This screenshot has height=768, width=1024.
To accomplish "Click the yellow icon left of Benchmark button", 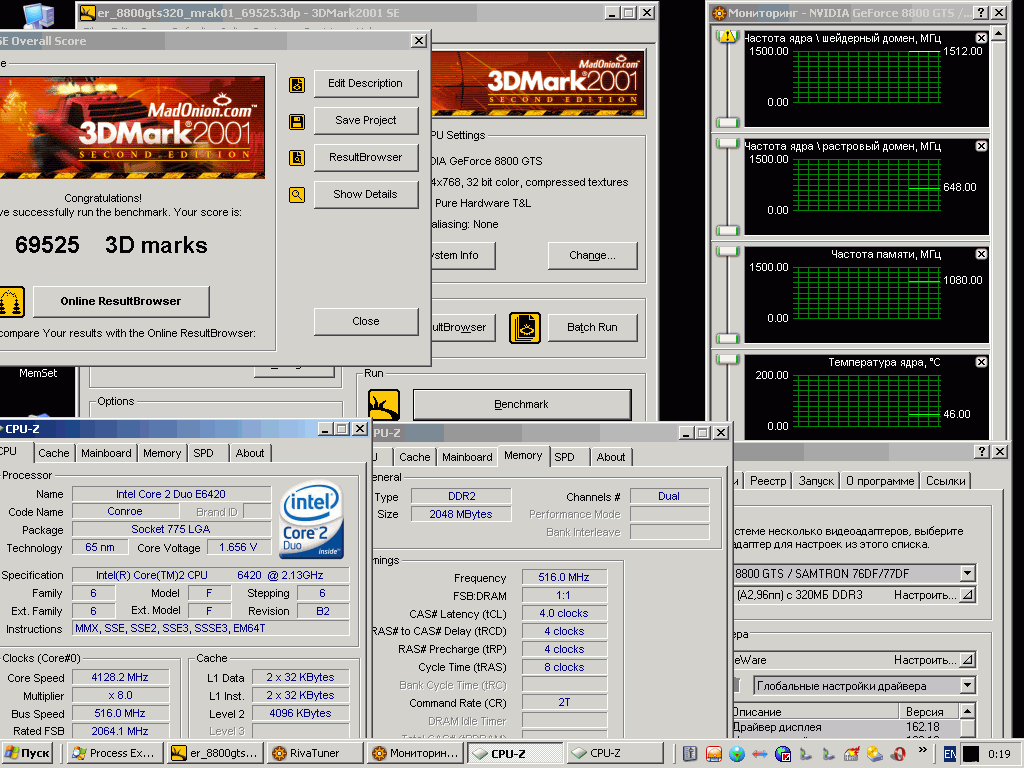I will pos(384,405).
